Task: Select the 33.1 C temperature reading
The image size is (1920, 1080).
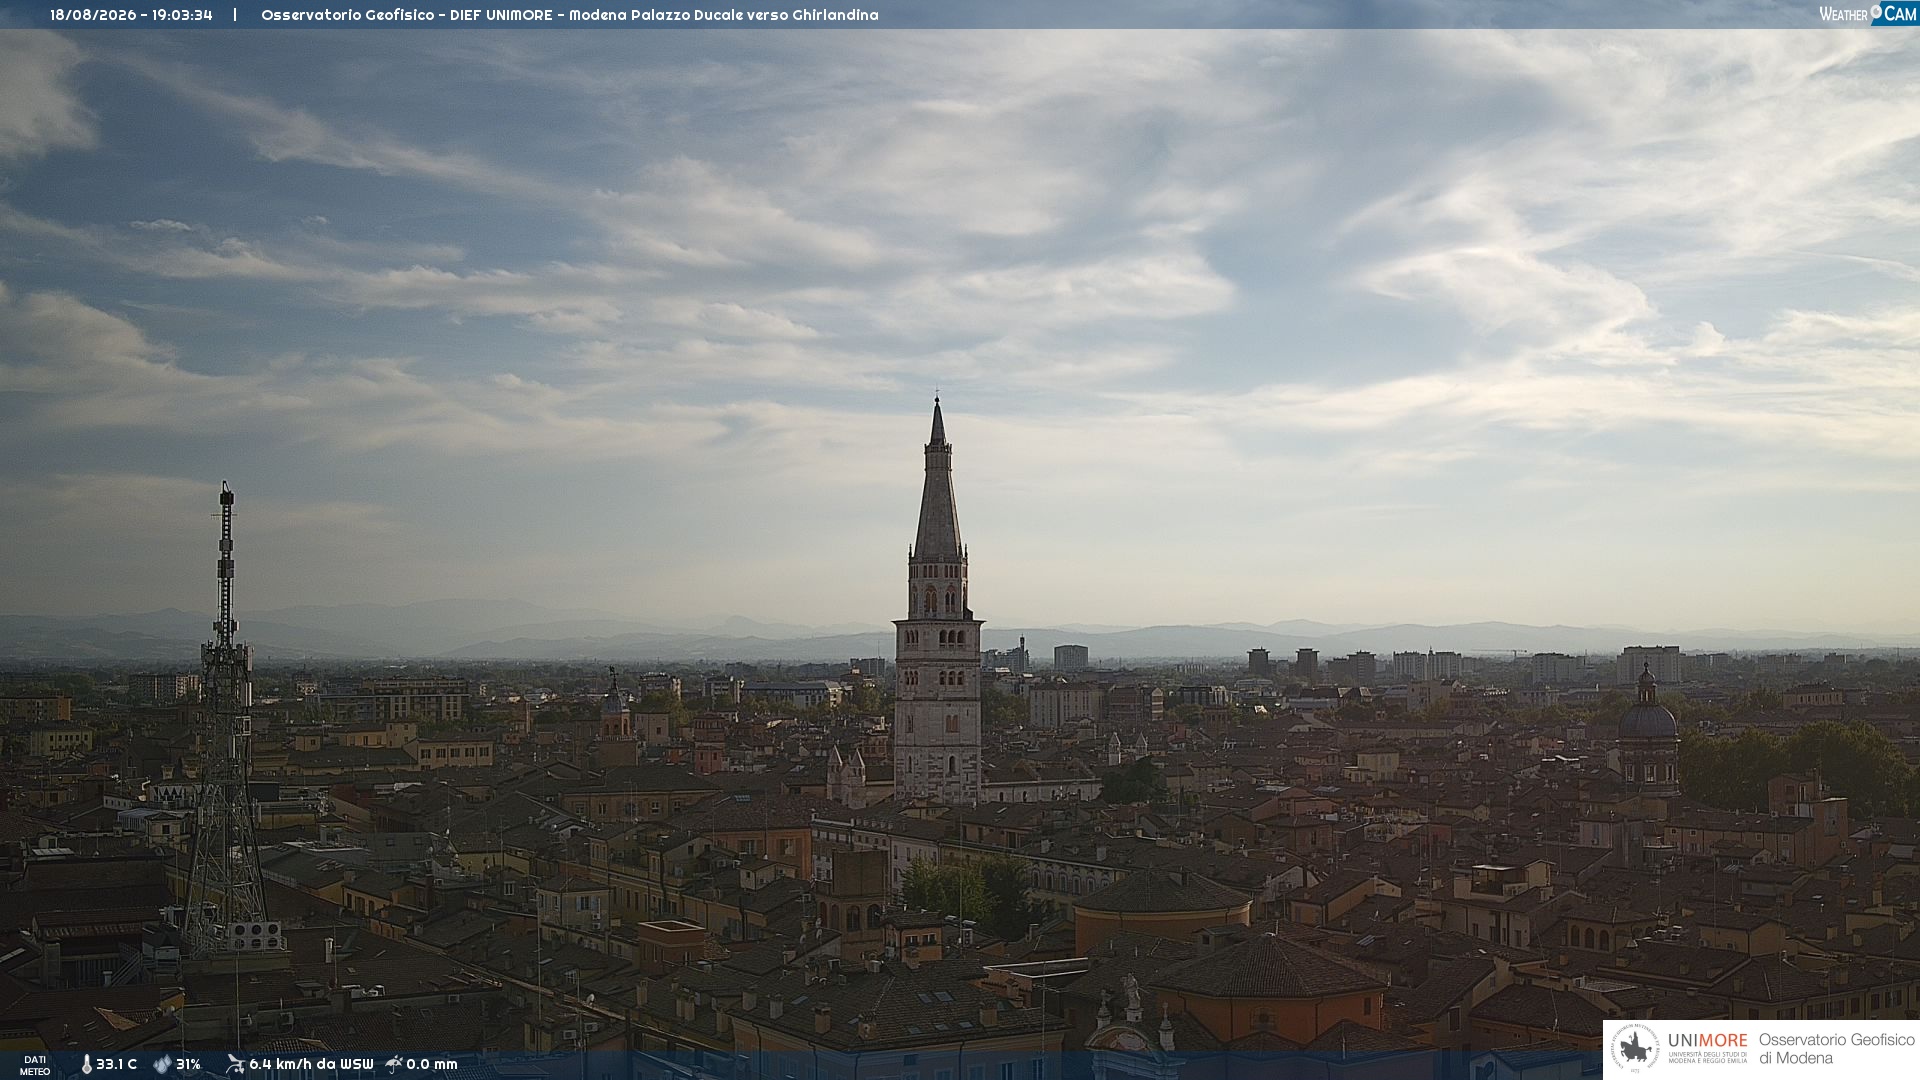Action: (x=116, y=1064)
